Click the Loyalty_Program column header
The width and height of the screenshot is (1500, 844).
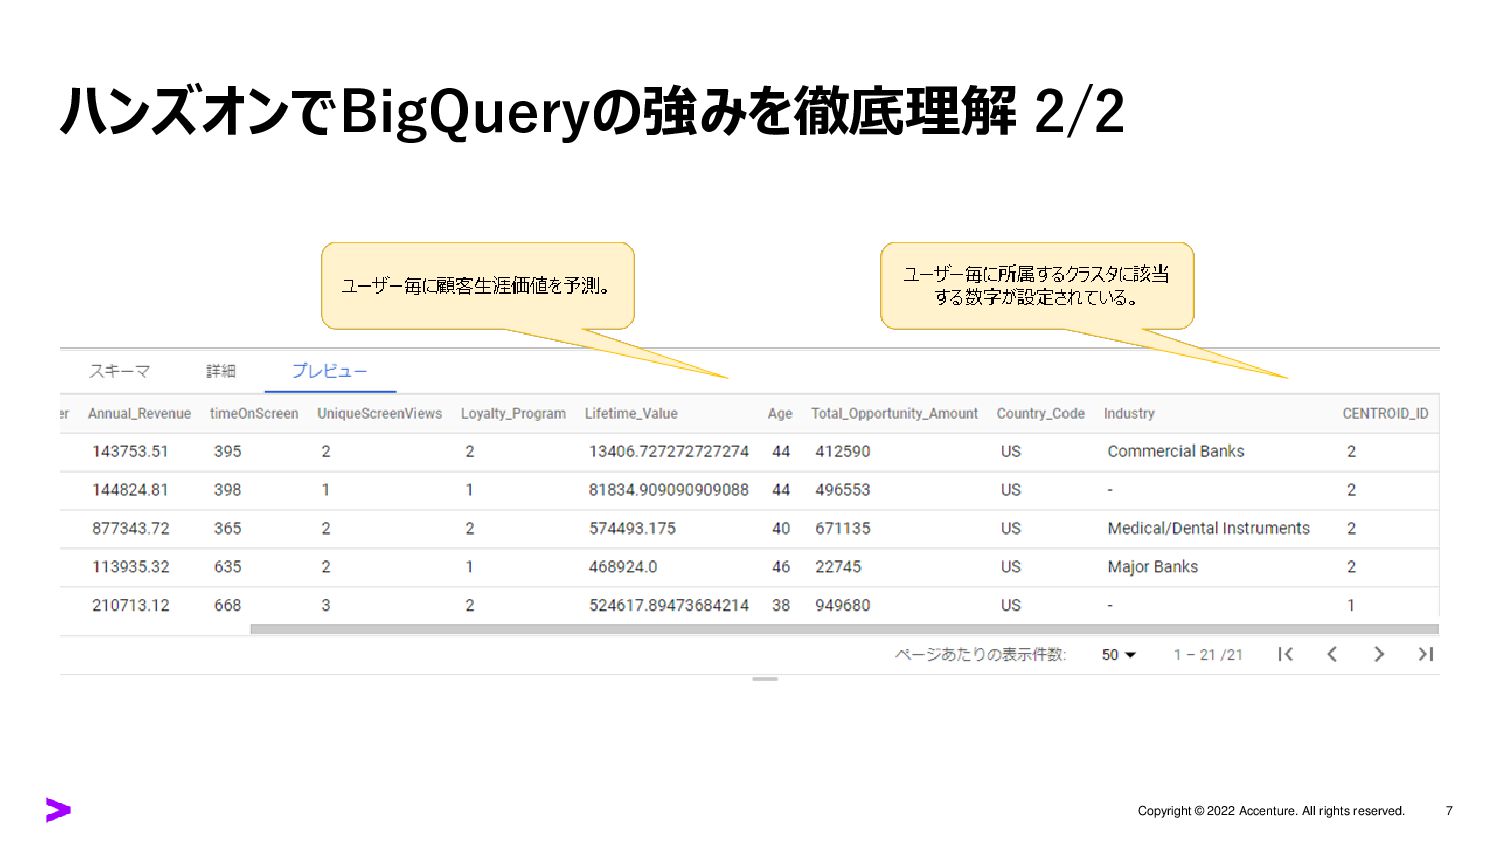point(513,414)
